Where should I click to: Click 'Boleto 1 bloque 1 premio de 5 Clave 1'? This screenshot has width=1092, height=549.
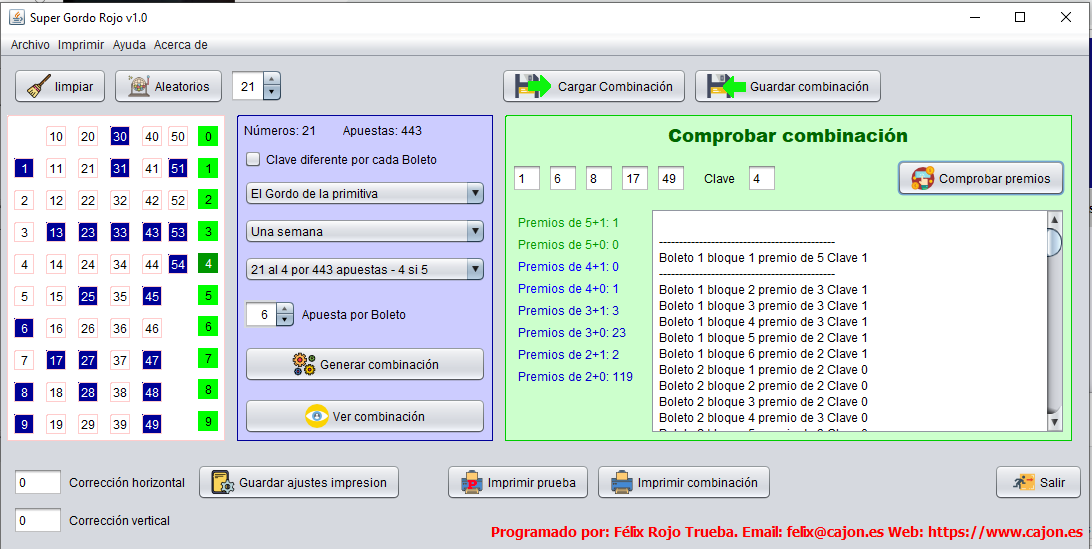763,258
